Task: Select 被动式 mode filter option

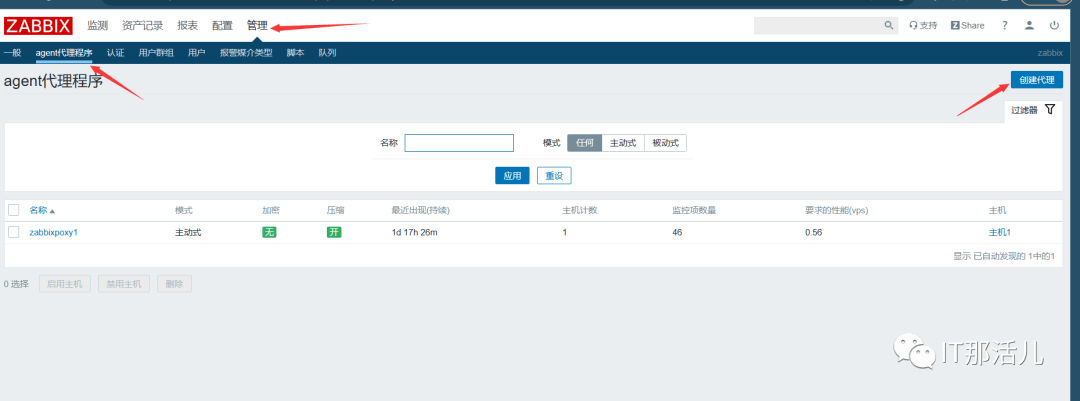Action: 665,143
